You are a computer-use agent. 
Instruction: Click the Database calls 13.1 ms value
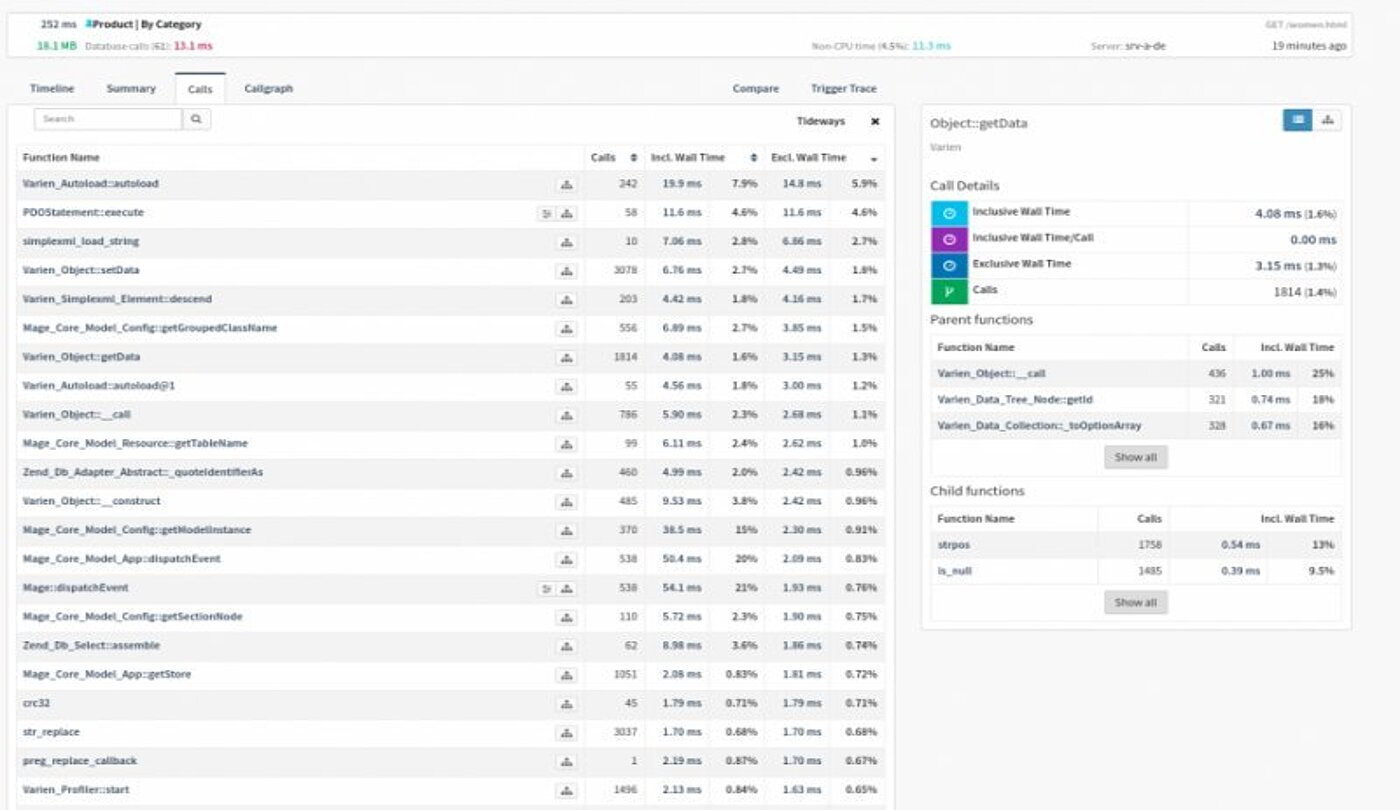tap(193, 46)
